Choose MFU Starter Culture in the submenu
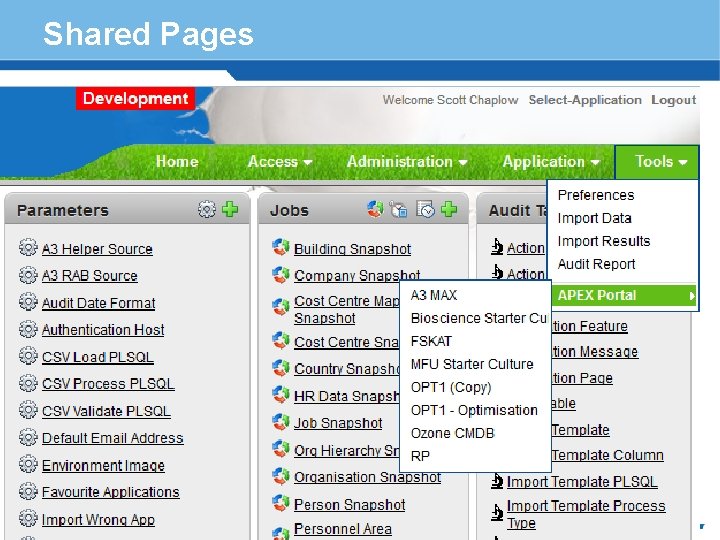This screenshot has width=720, height=540. [472, 364]
